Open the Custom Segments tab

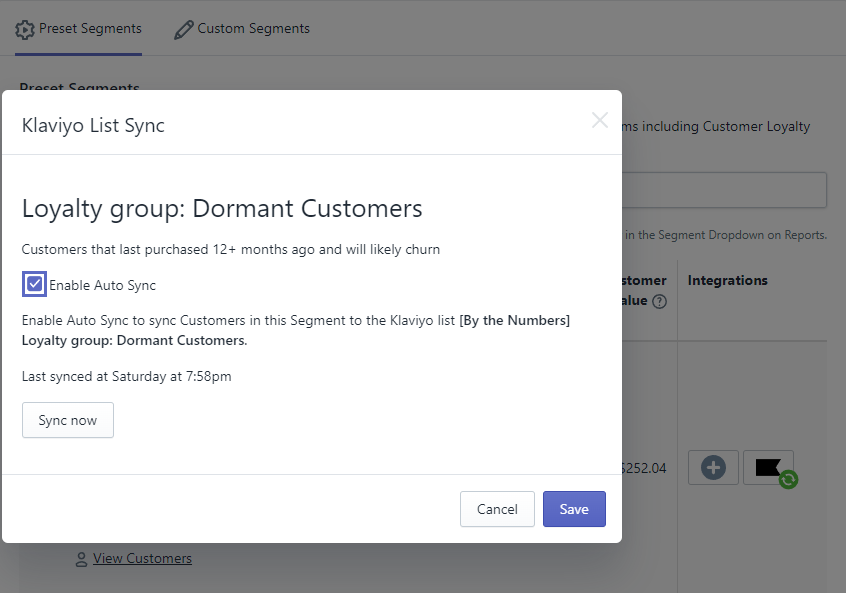tap(242, 29)
